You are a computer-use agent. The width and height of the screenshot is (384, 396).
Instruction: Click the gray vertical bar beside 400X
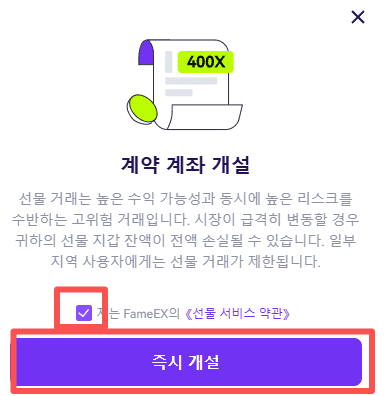pyautogui.click(x=169, y=62)
